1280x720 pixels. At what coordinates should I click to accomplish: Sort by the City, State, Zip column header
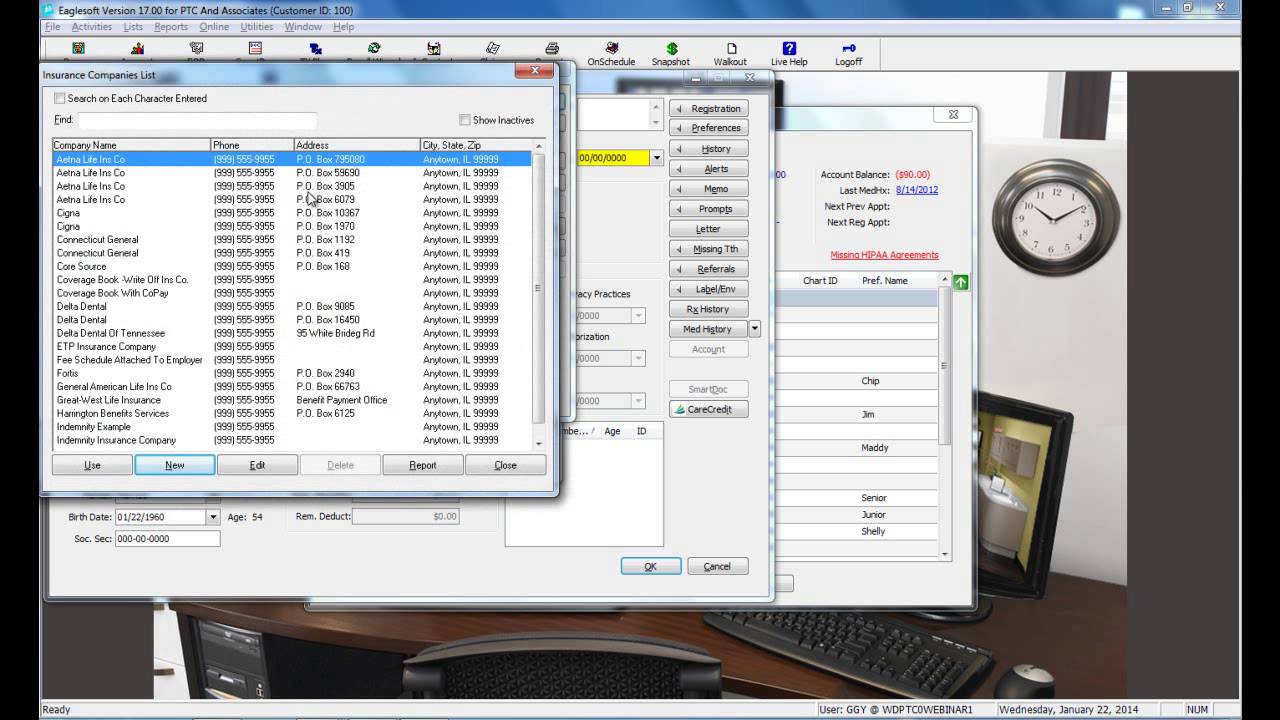coord(476,145)
